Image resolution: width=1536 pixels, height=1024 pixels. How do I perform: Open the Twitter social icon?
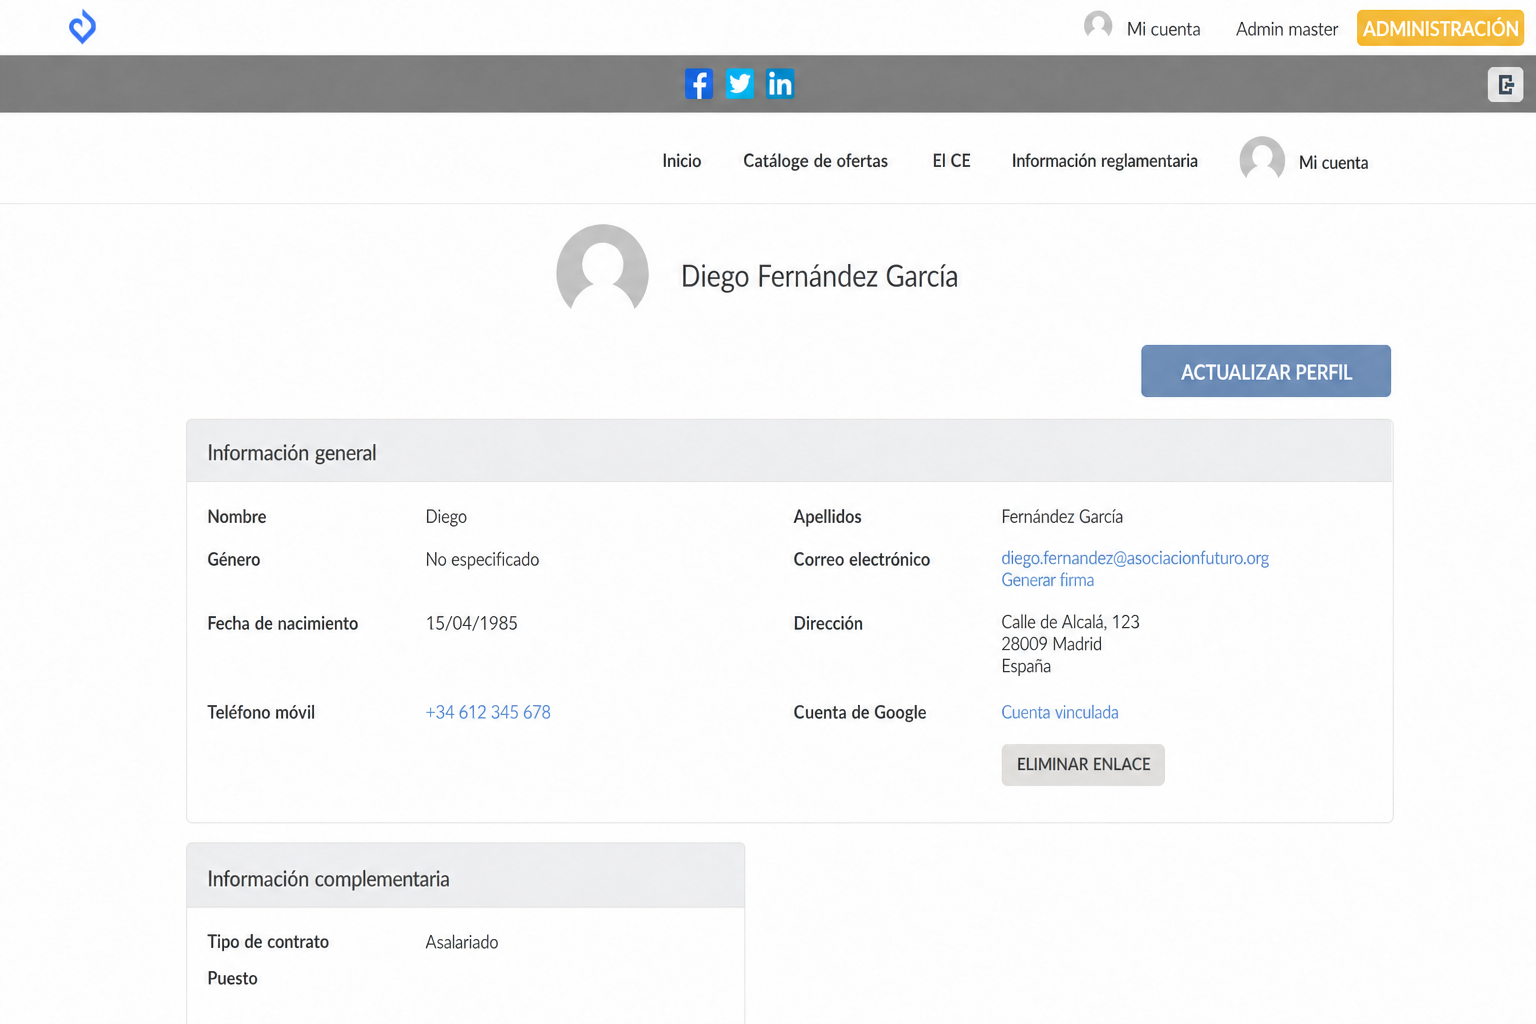pos(740,84)
